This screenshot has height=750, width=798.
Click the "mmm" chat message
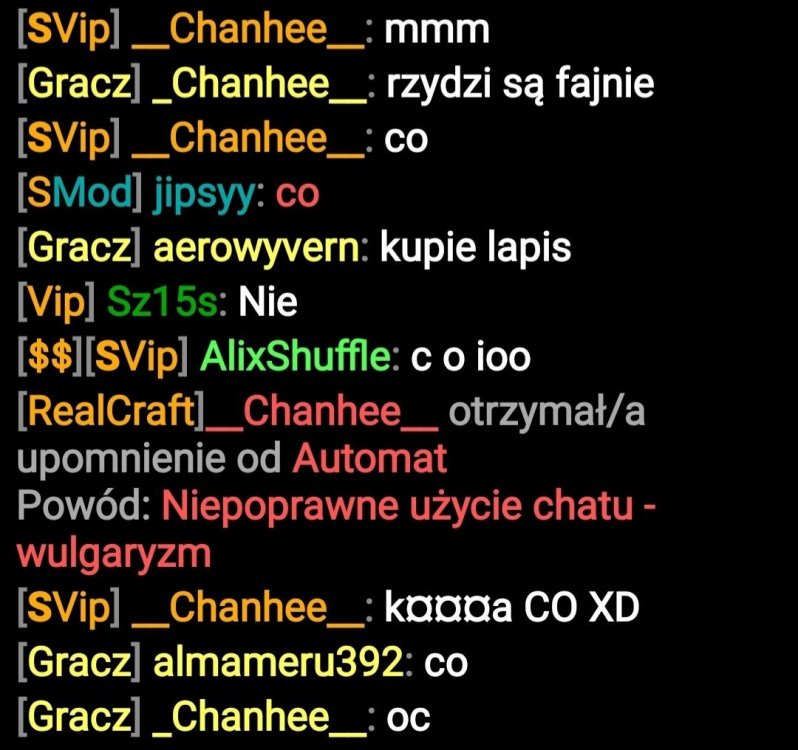tap(437, 31)
